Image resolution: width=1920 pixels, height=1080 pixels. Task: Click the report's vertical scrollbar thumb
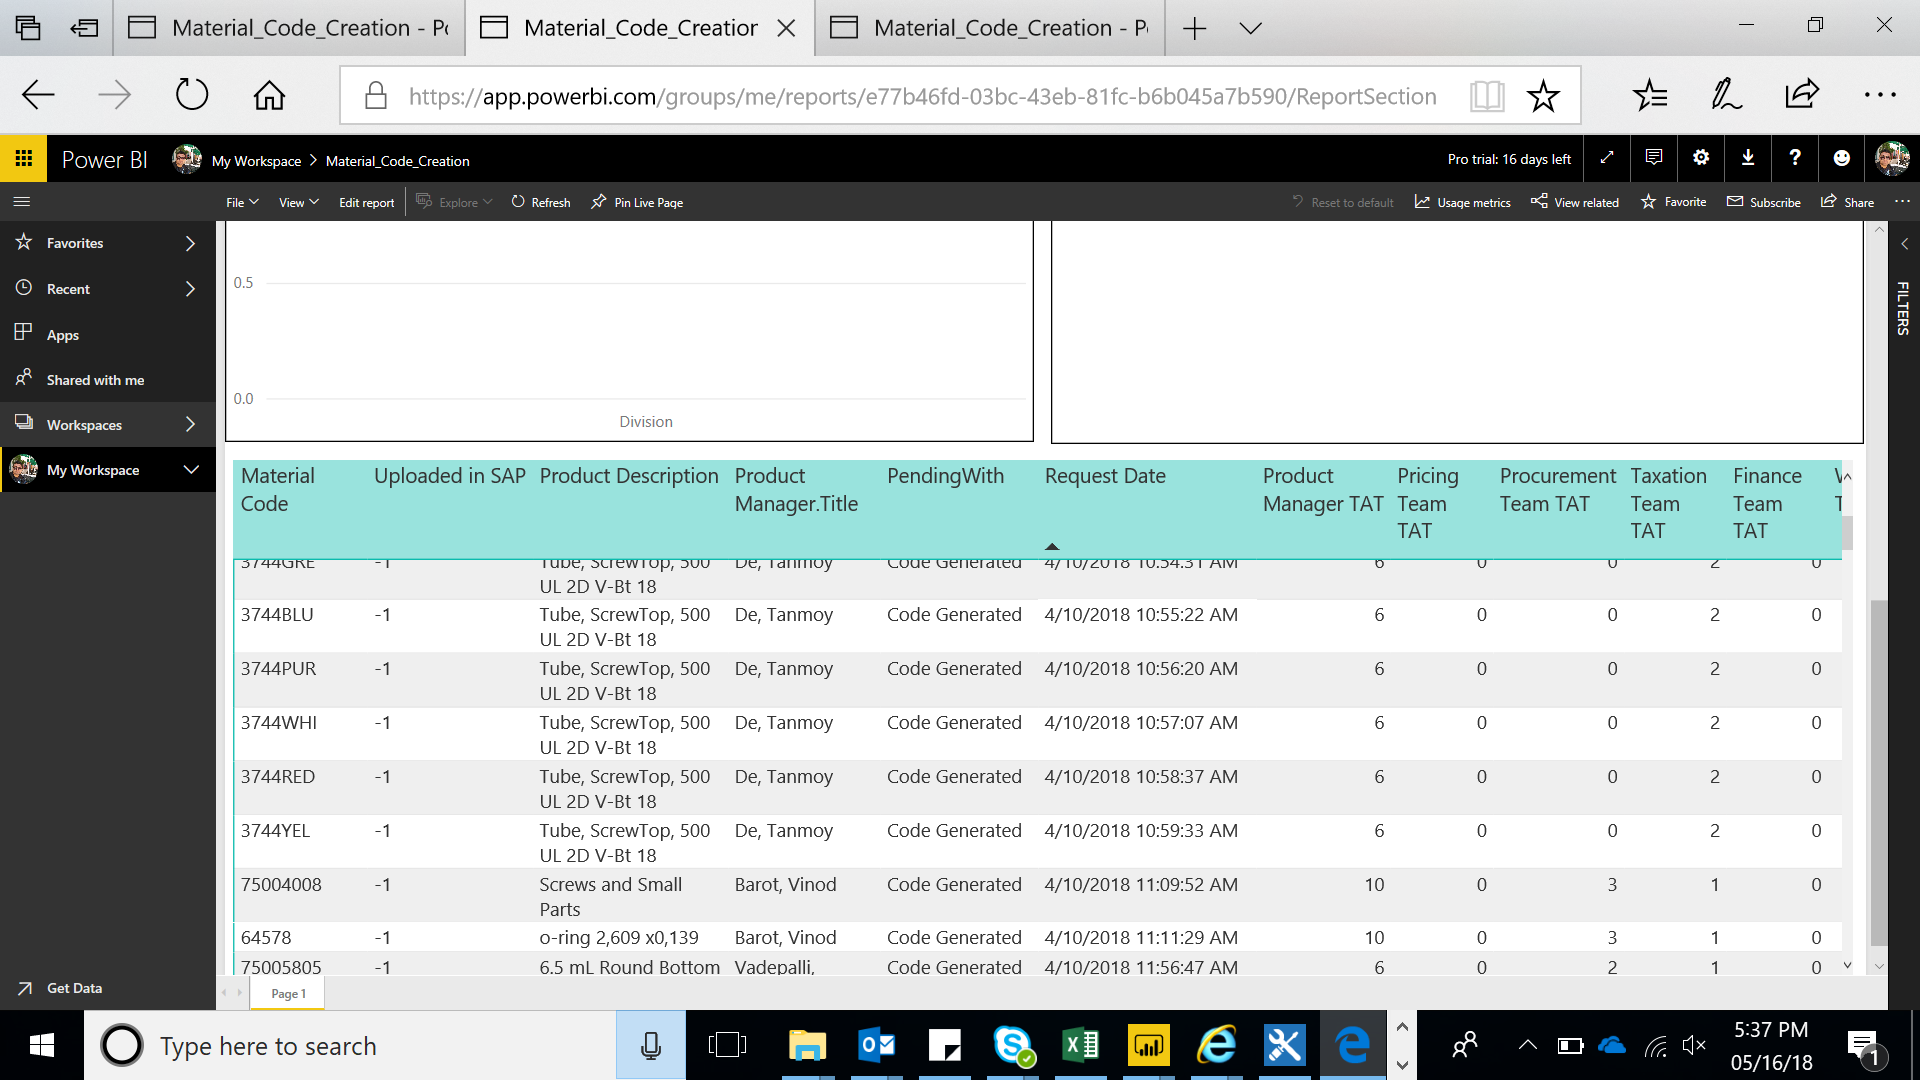click(x=1879, y=772)
